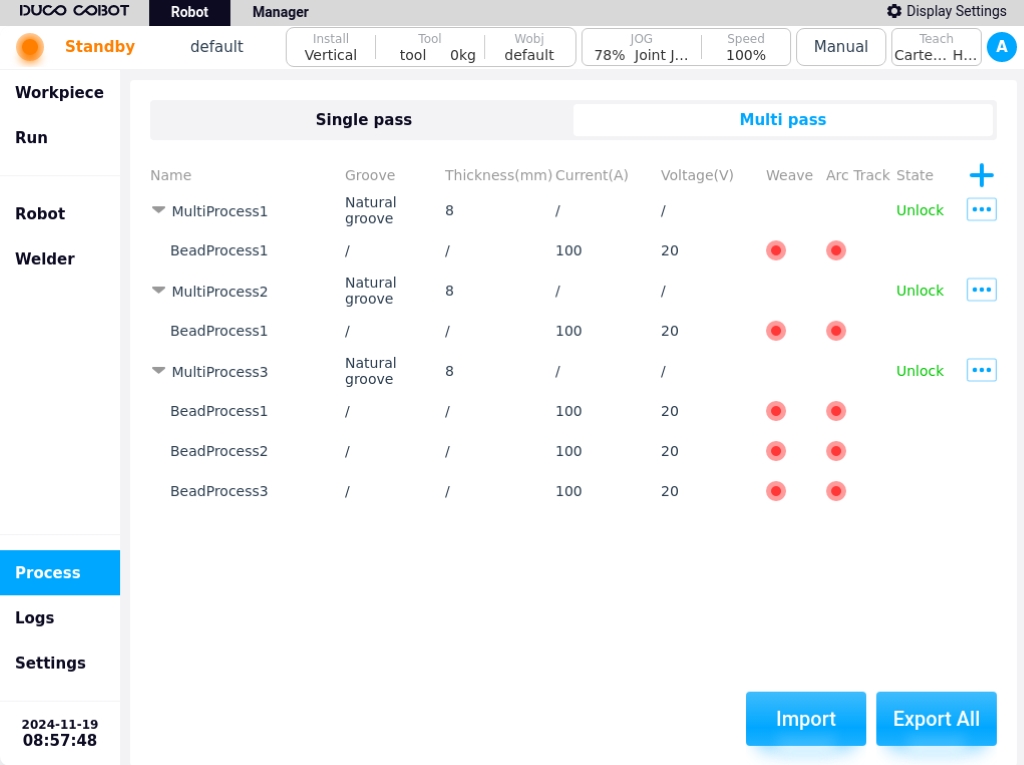Toggle Weave for MultiProcess3 BeadProcess1
Image resolution: width=1024 pixels, height=765 pixels.
pos(776,411)
